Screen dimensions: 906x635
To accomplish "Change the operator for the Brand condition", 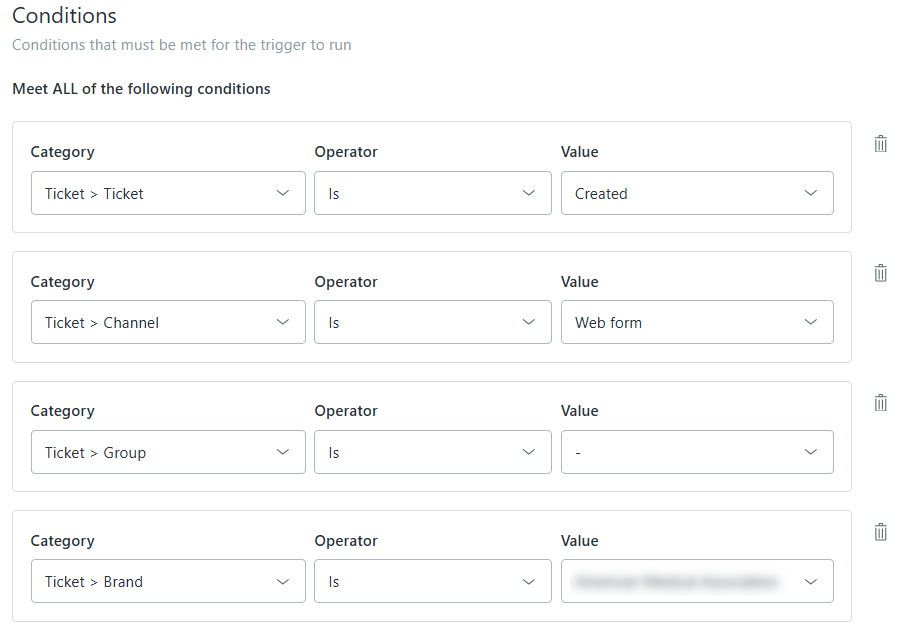I will (x=432, y=582).
